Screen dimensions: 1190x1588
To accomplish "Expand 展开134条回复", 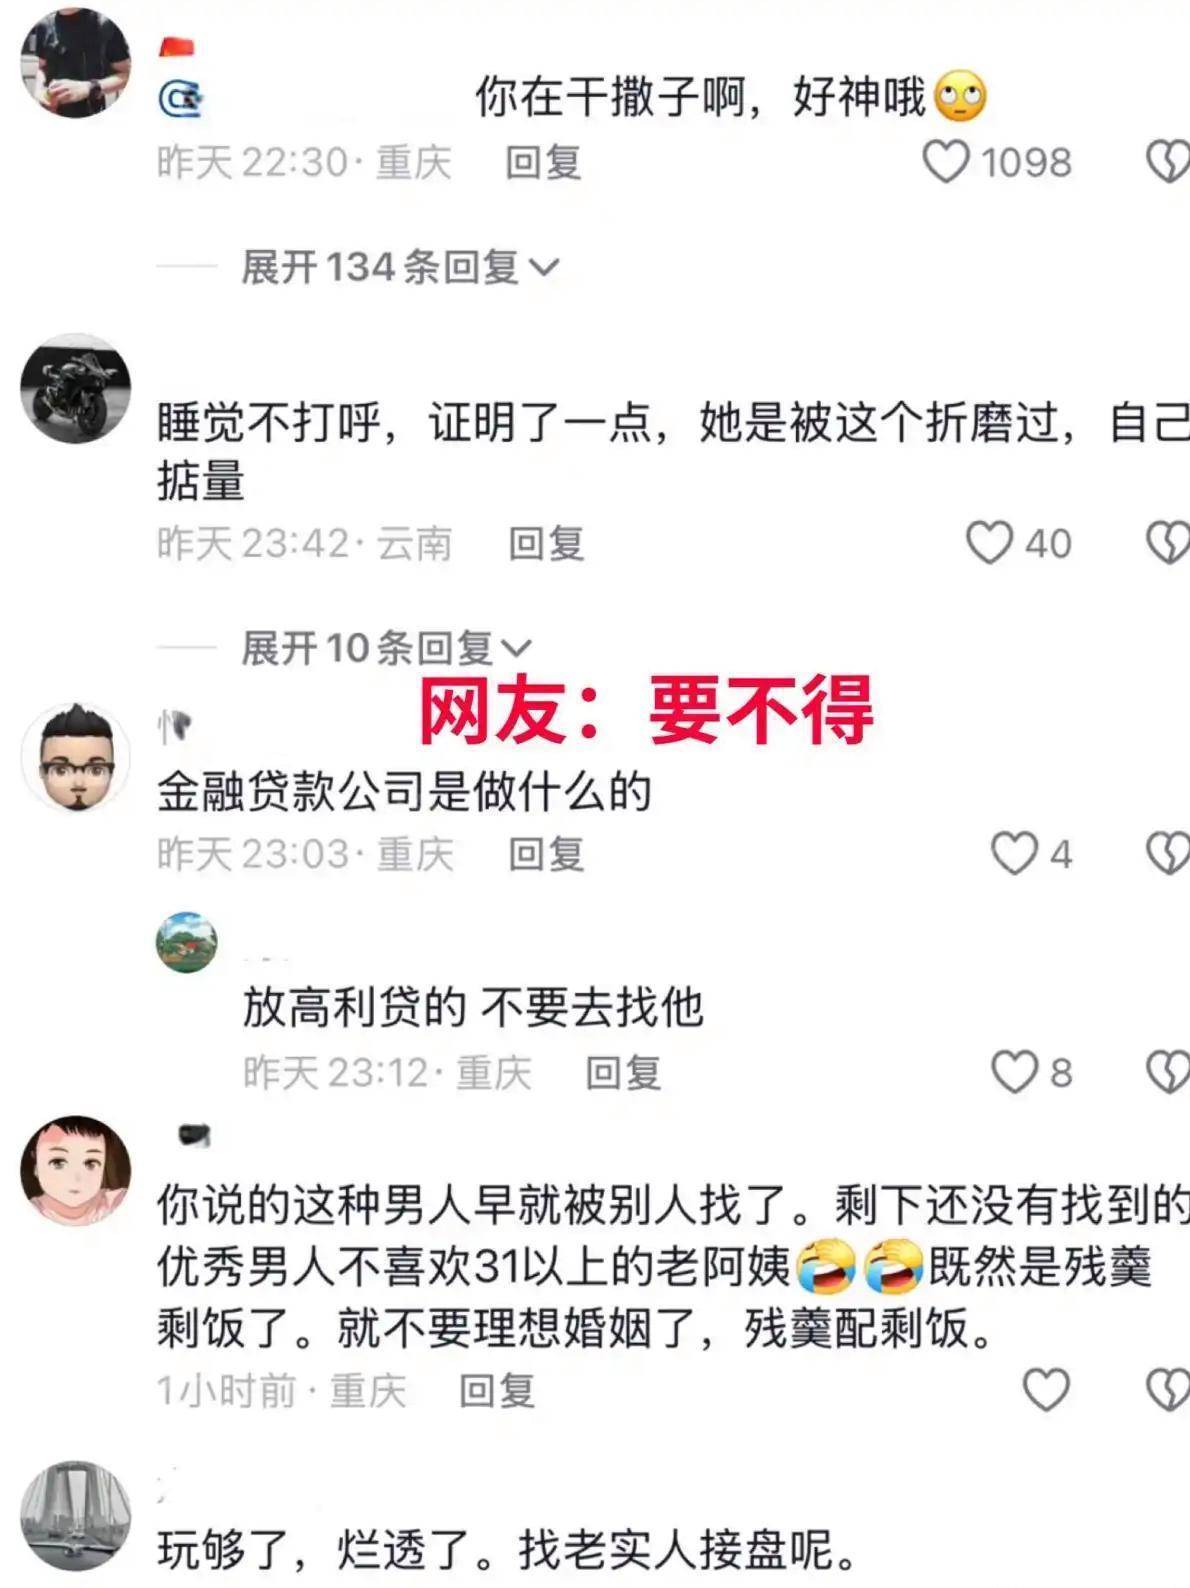I will pos(399,267).
